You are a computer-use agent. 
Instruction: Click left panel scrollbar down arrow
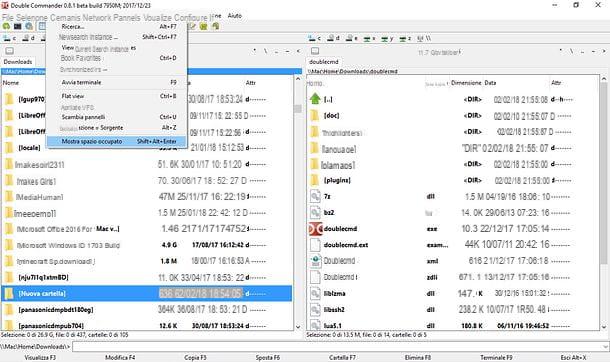(298, 327)
